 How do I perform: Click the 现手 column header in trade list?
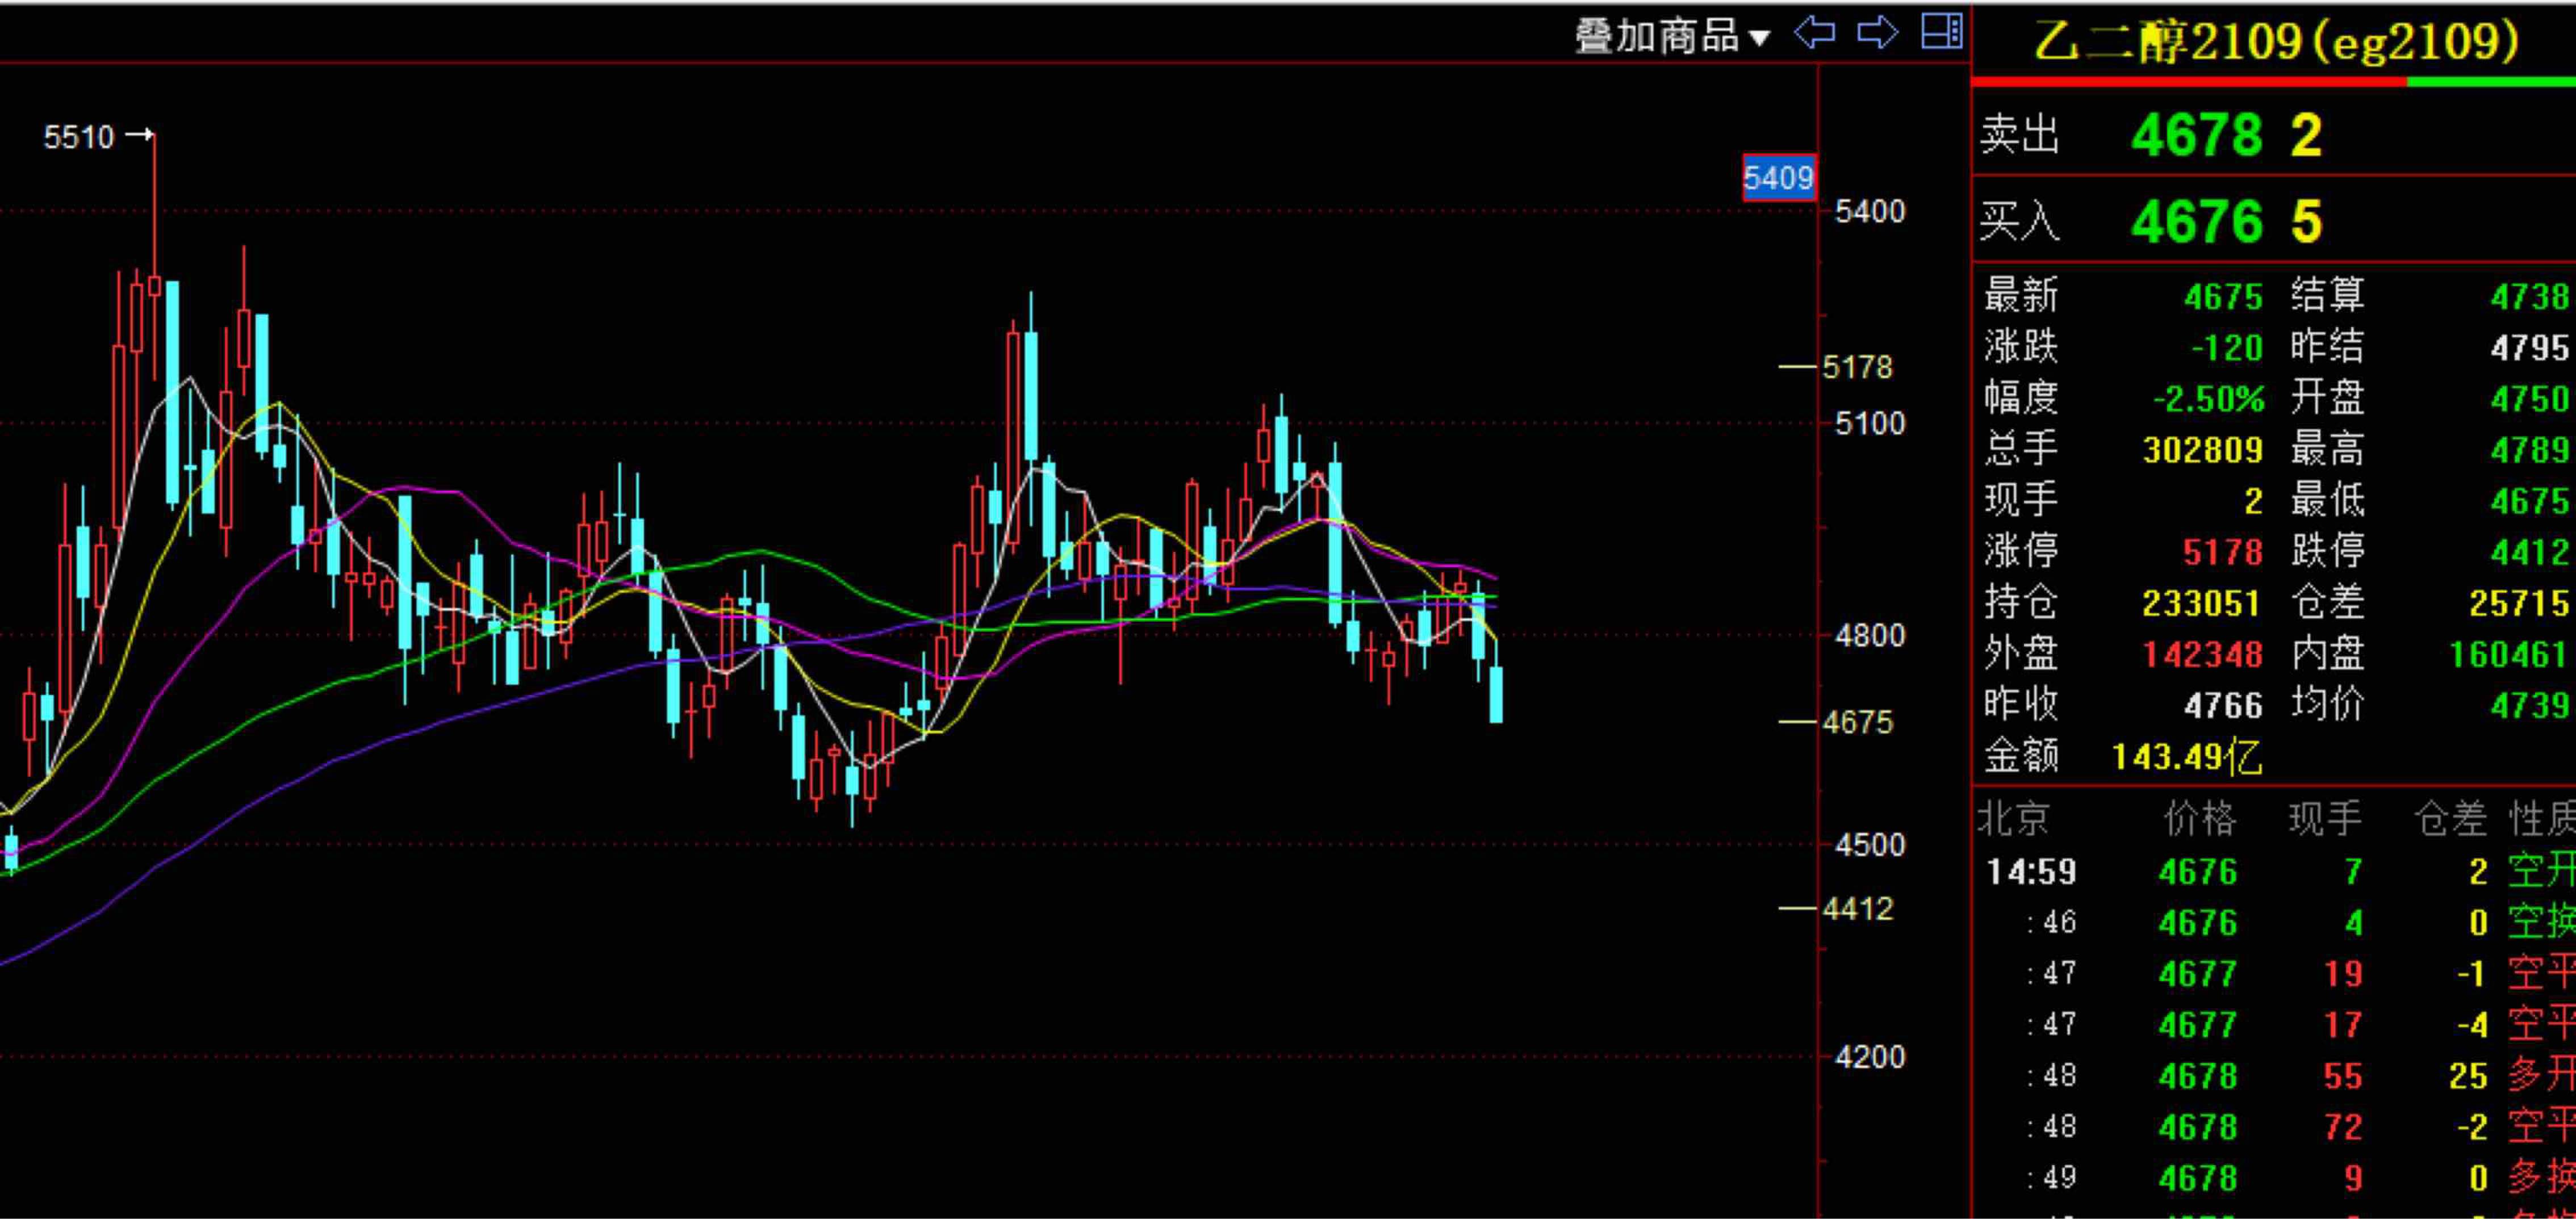coord(2325,819)
